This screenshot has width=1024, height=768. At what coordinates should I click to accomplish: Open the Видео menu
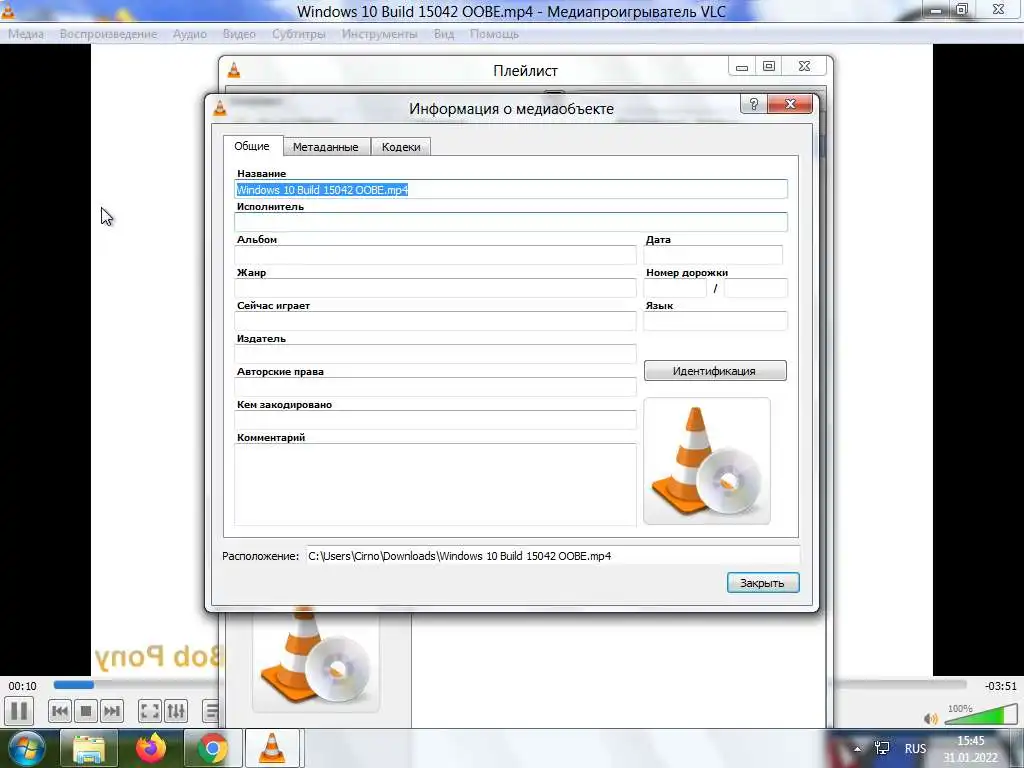coord(239,34)
